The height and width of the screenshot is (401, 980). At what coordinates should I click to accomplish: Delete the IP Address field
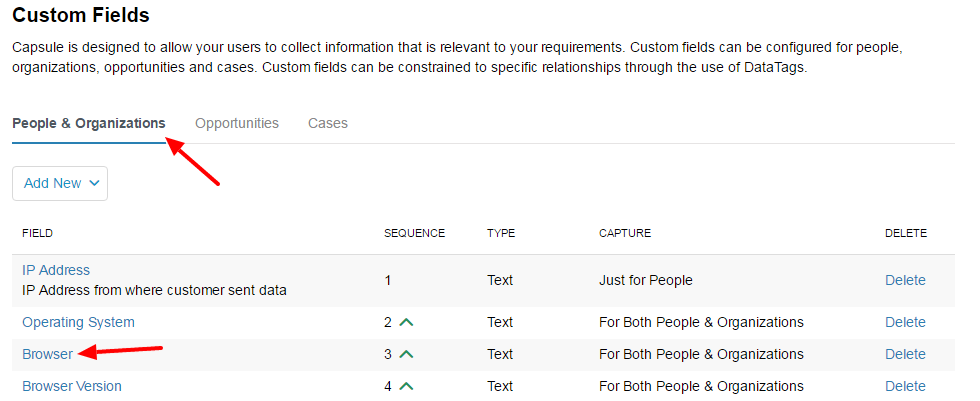click(905, 280)
